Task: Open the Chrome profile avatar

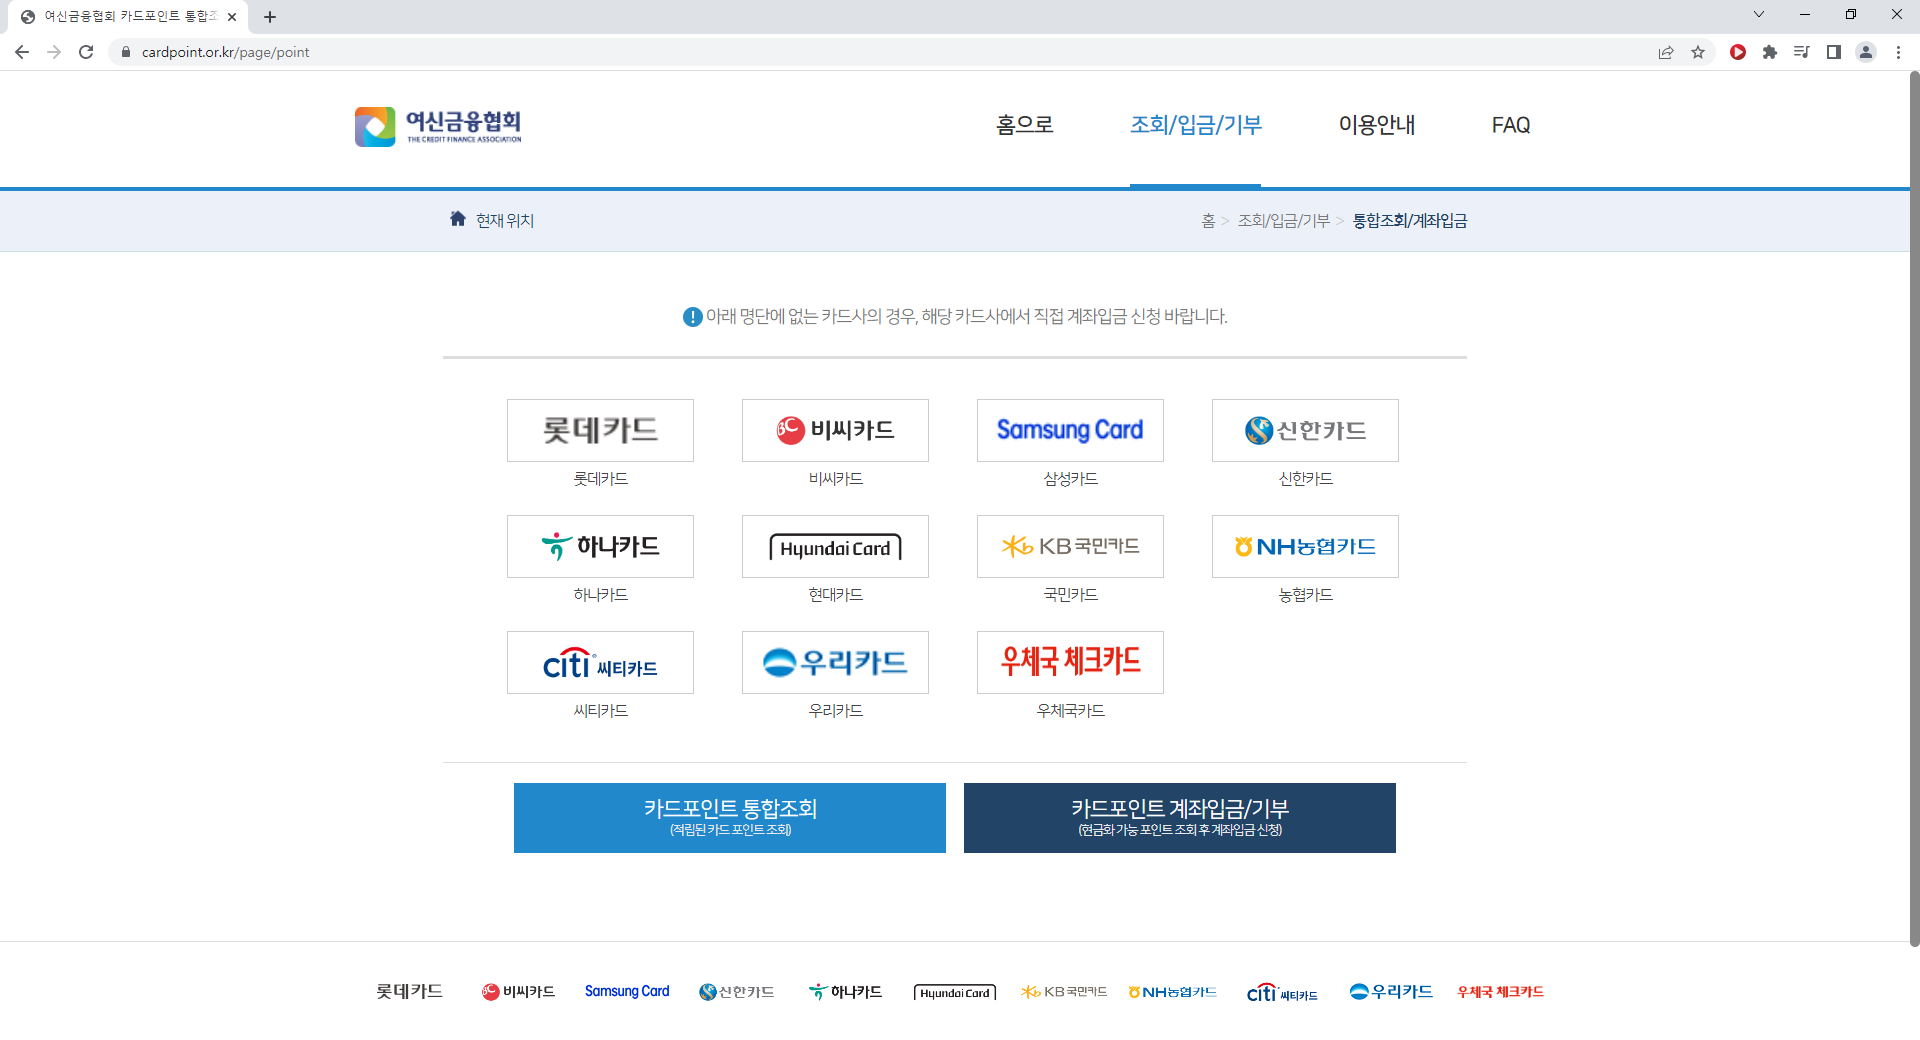Action: [x=1866, y=52]
